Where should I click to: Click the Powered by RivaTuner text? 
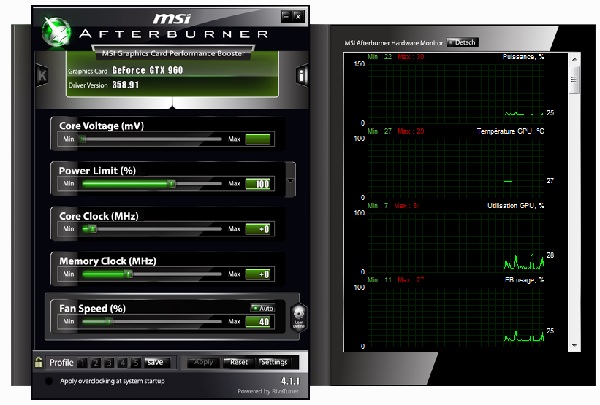click(x=267, y=391)
